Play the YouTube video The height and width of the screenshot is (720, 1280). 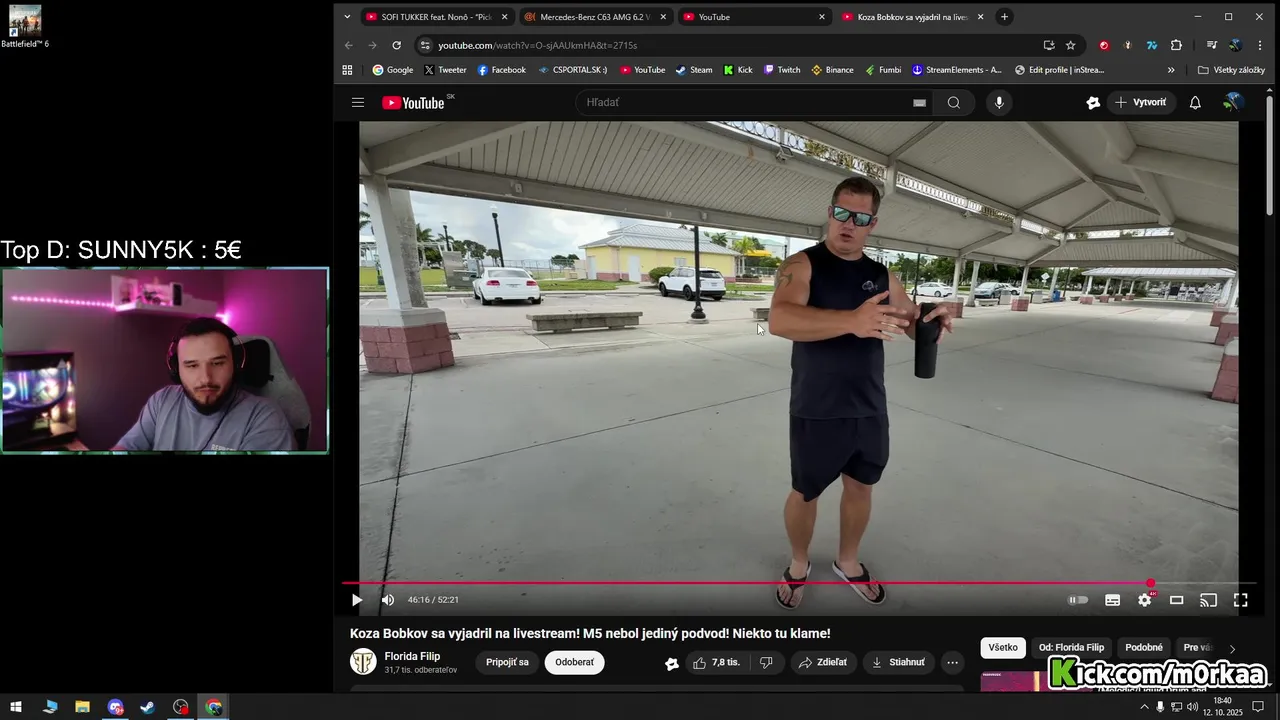[x=357, y=600]
